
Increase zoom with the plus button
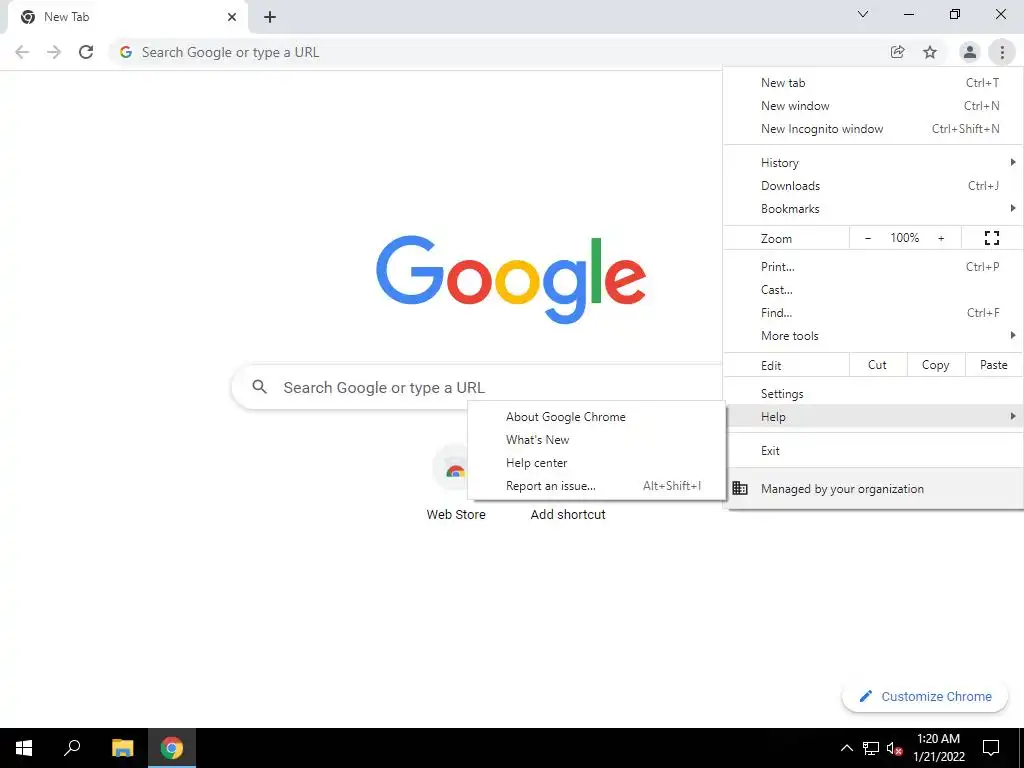click(x=941, y=238)
